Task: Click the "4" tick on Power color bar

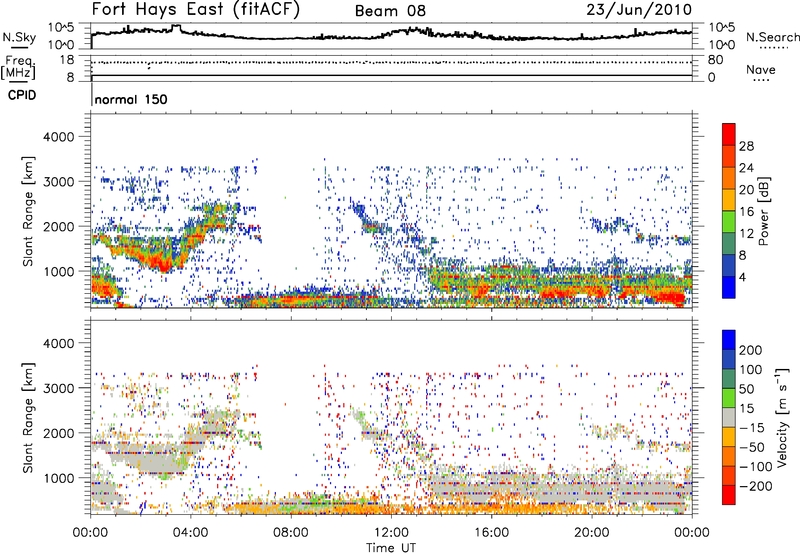Action: (742, 278)
